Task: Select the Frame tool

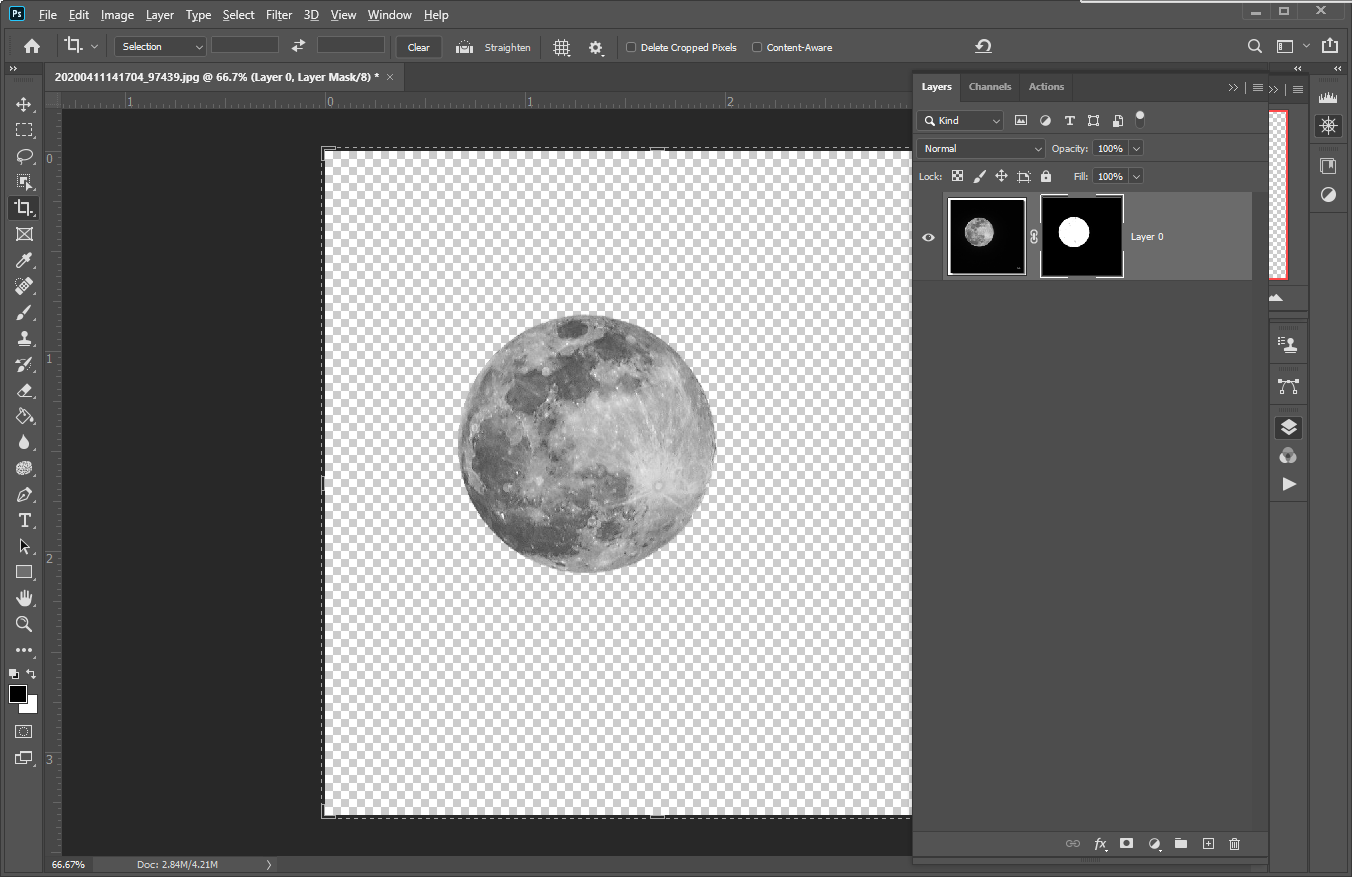Action: (24, 234)
